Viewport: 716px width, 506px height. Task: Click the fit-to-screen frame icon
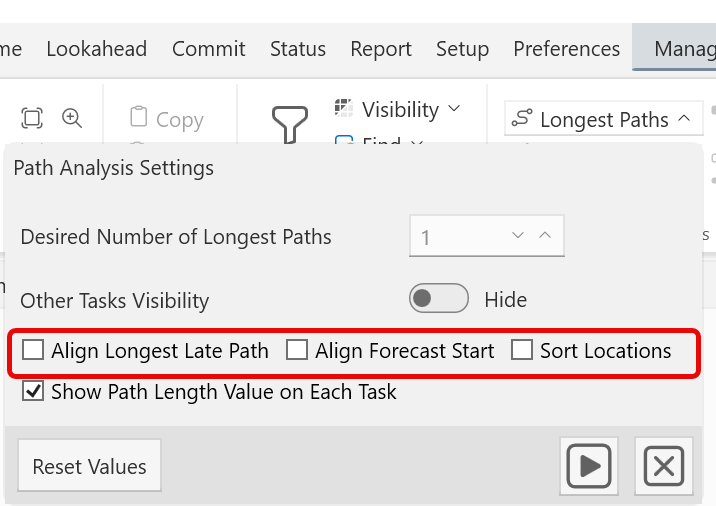tap(32, 118)
